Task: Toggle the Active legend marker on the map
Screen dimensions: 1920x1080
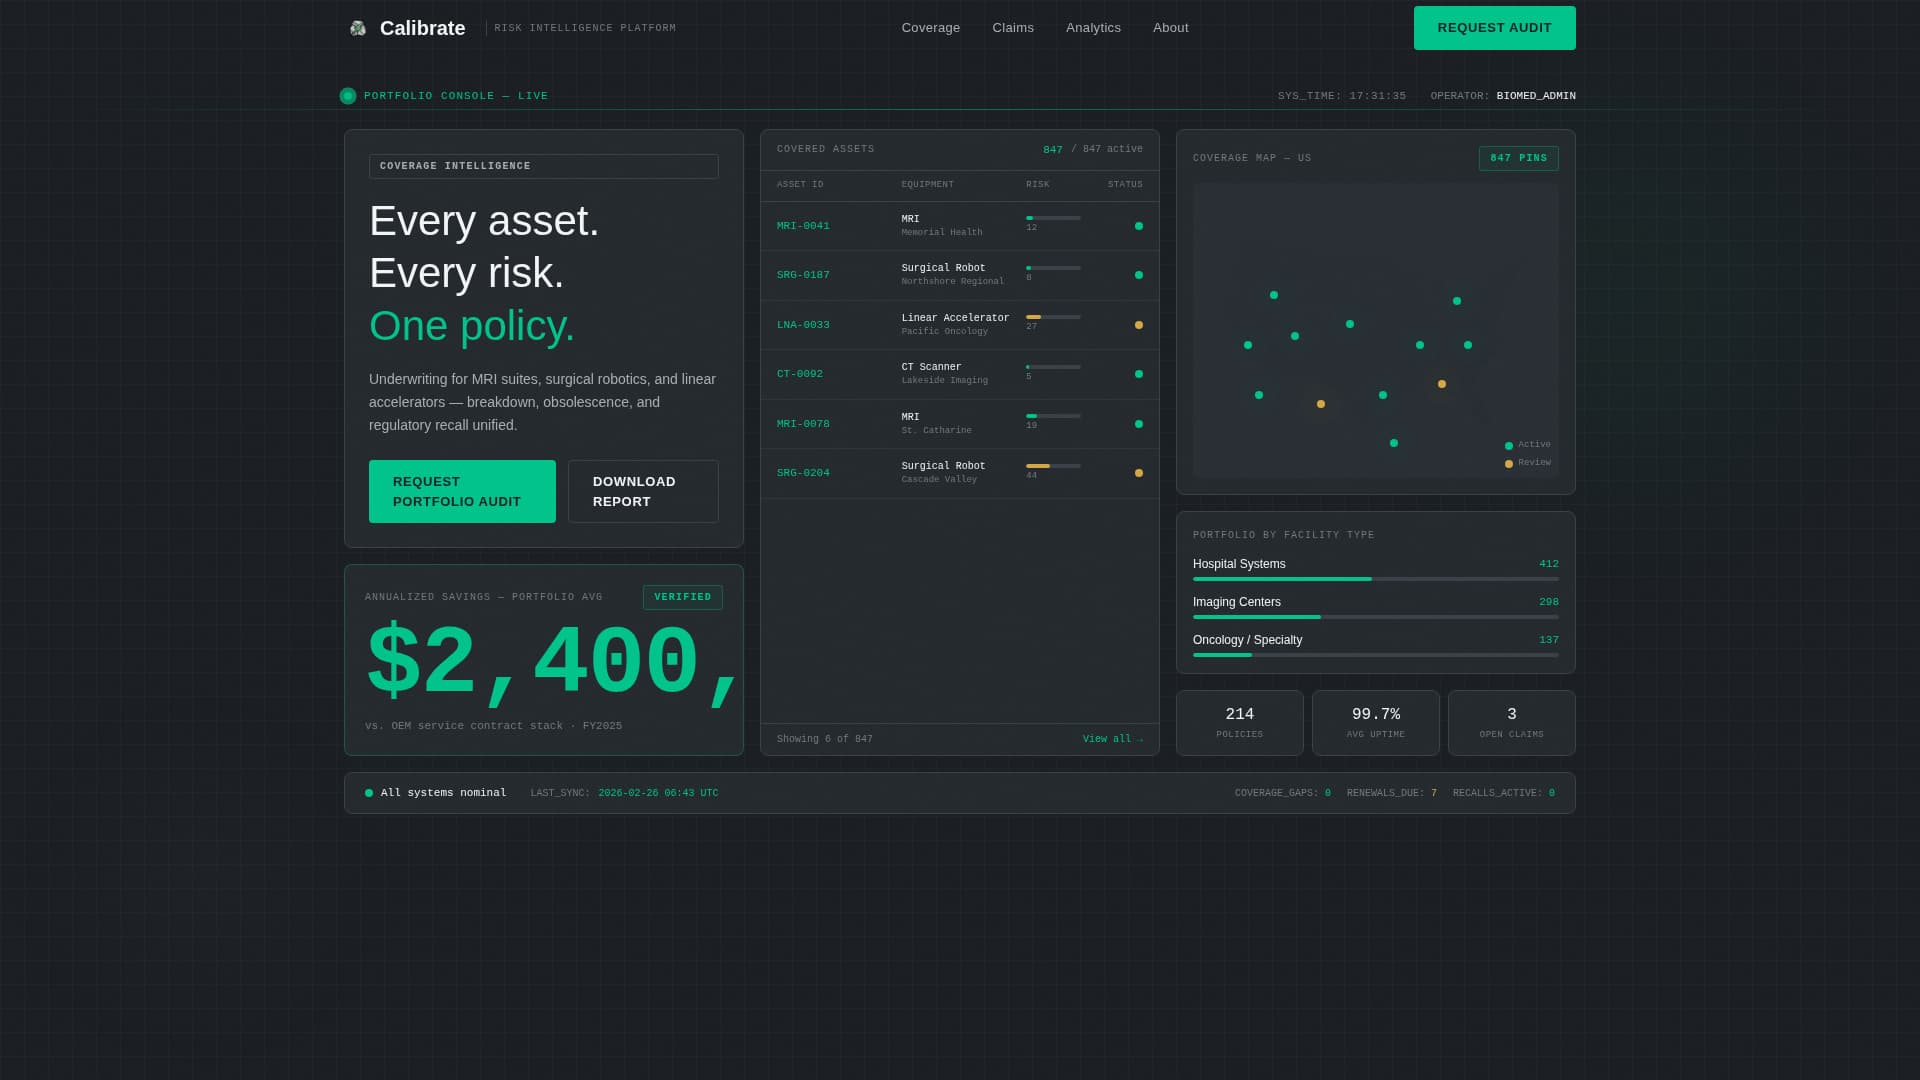Action: [x=1508, y=445]
